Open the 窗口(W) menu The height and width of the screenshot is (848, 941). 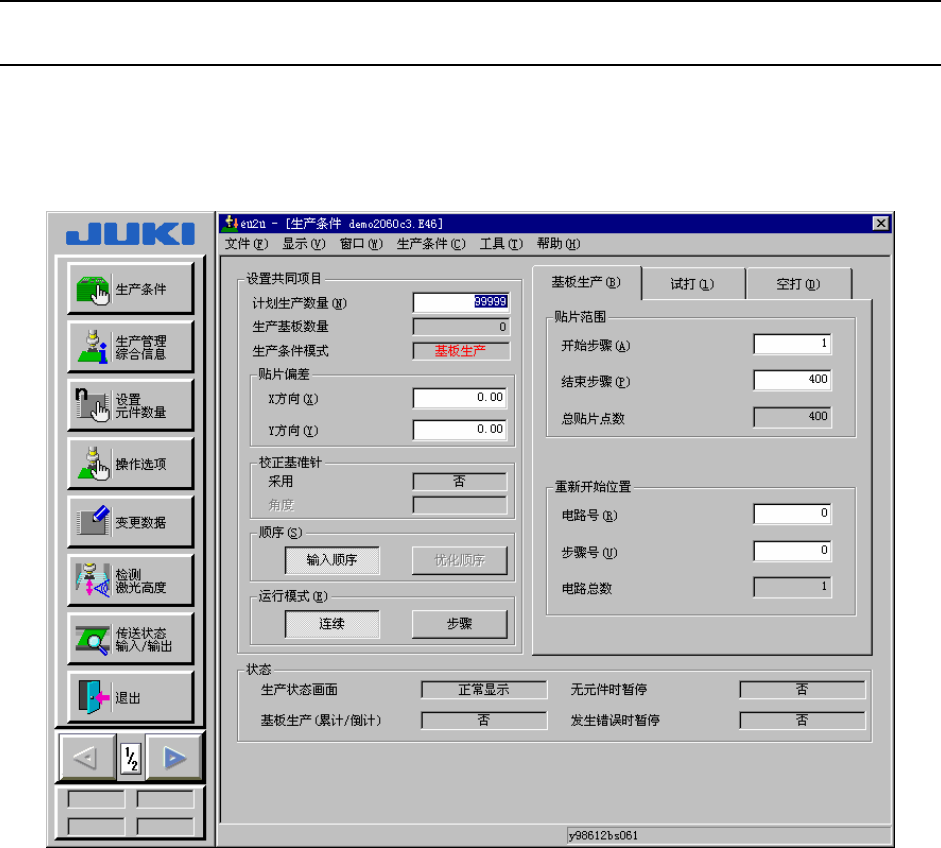361,244
